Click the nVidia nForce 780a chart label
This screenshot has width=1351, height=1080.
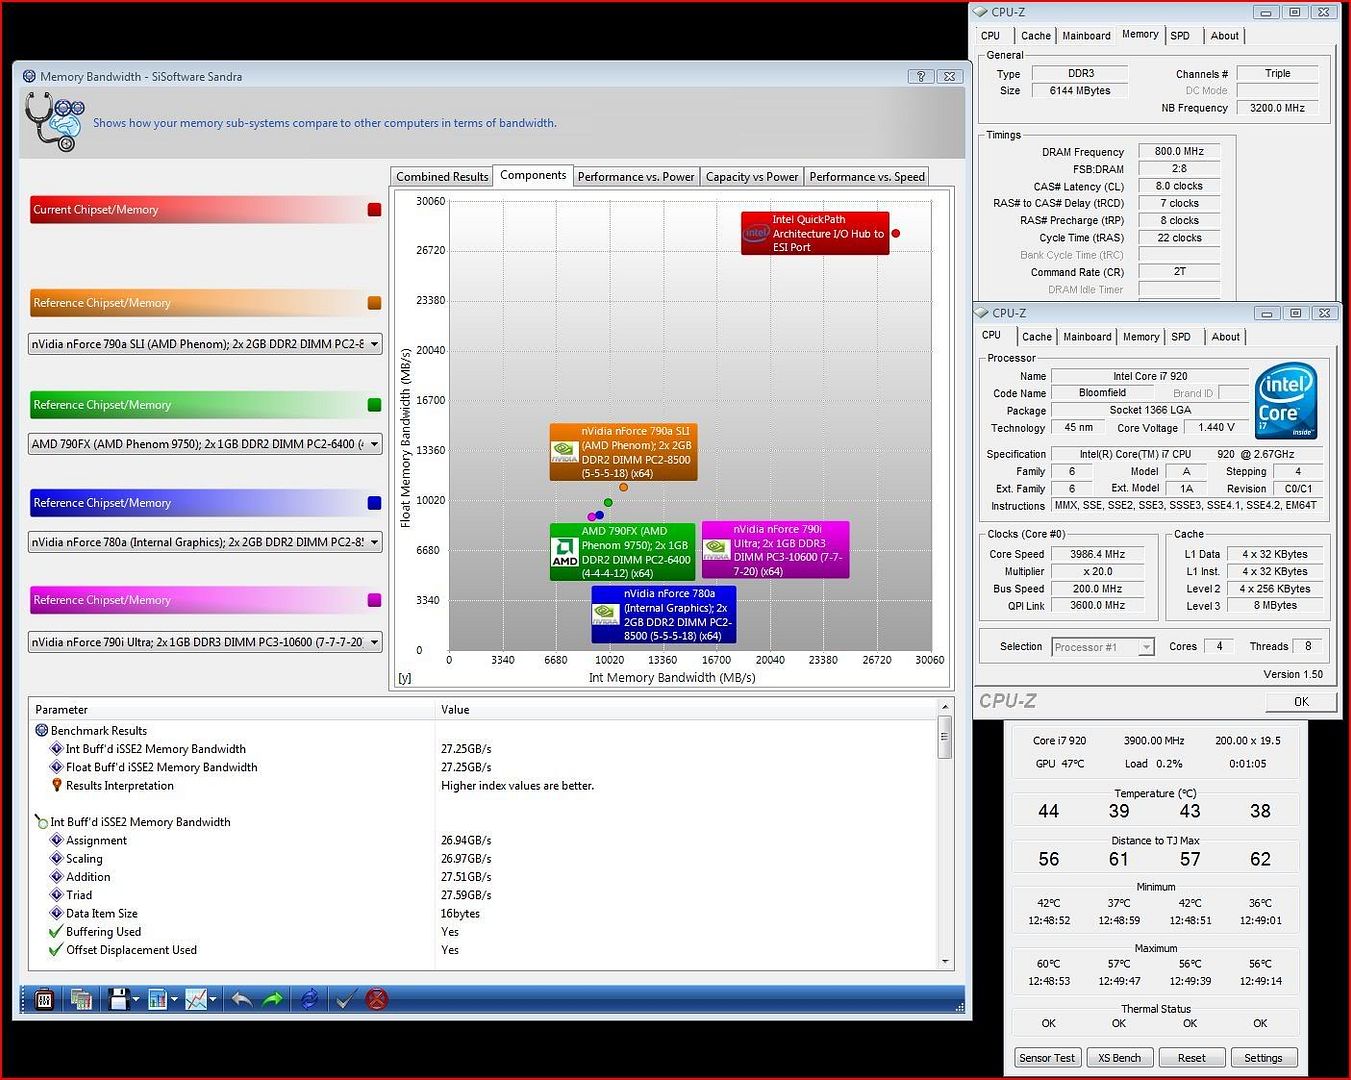point(664,614)
